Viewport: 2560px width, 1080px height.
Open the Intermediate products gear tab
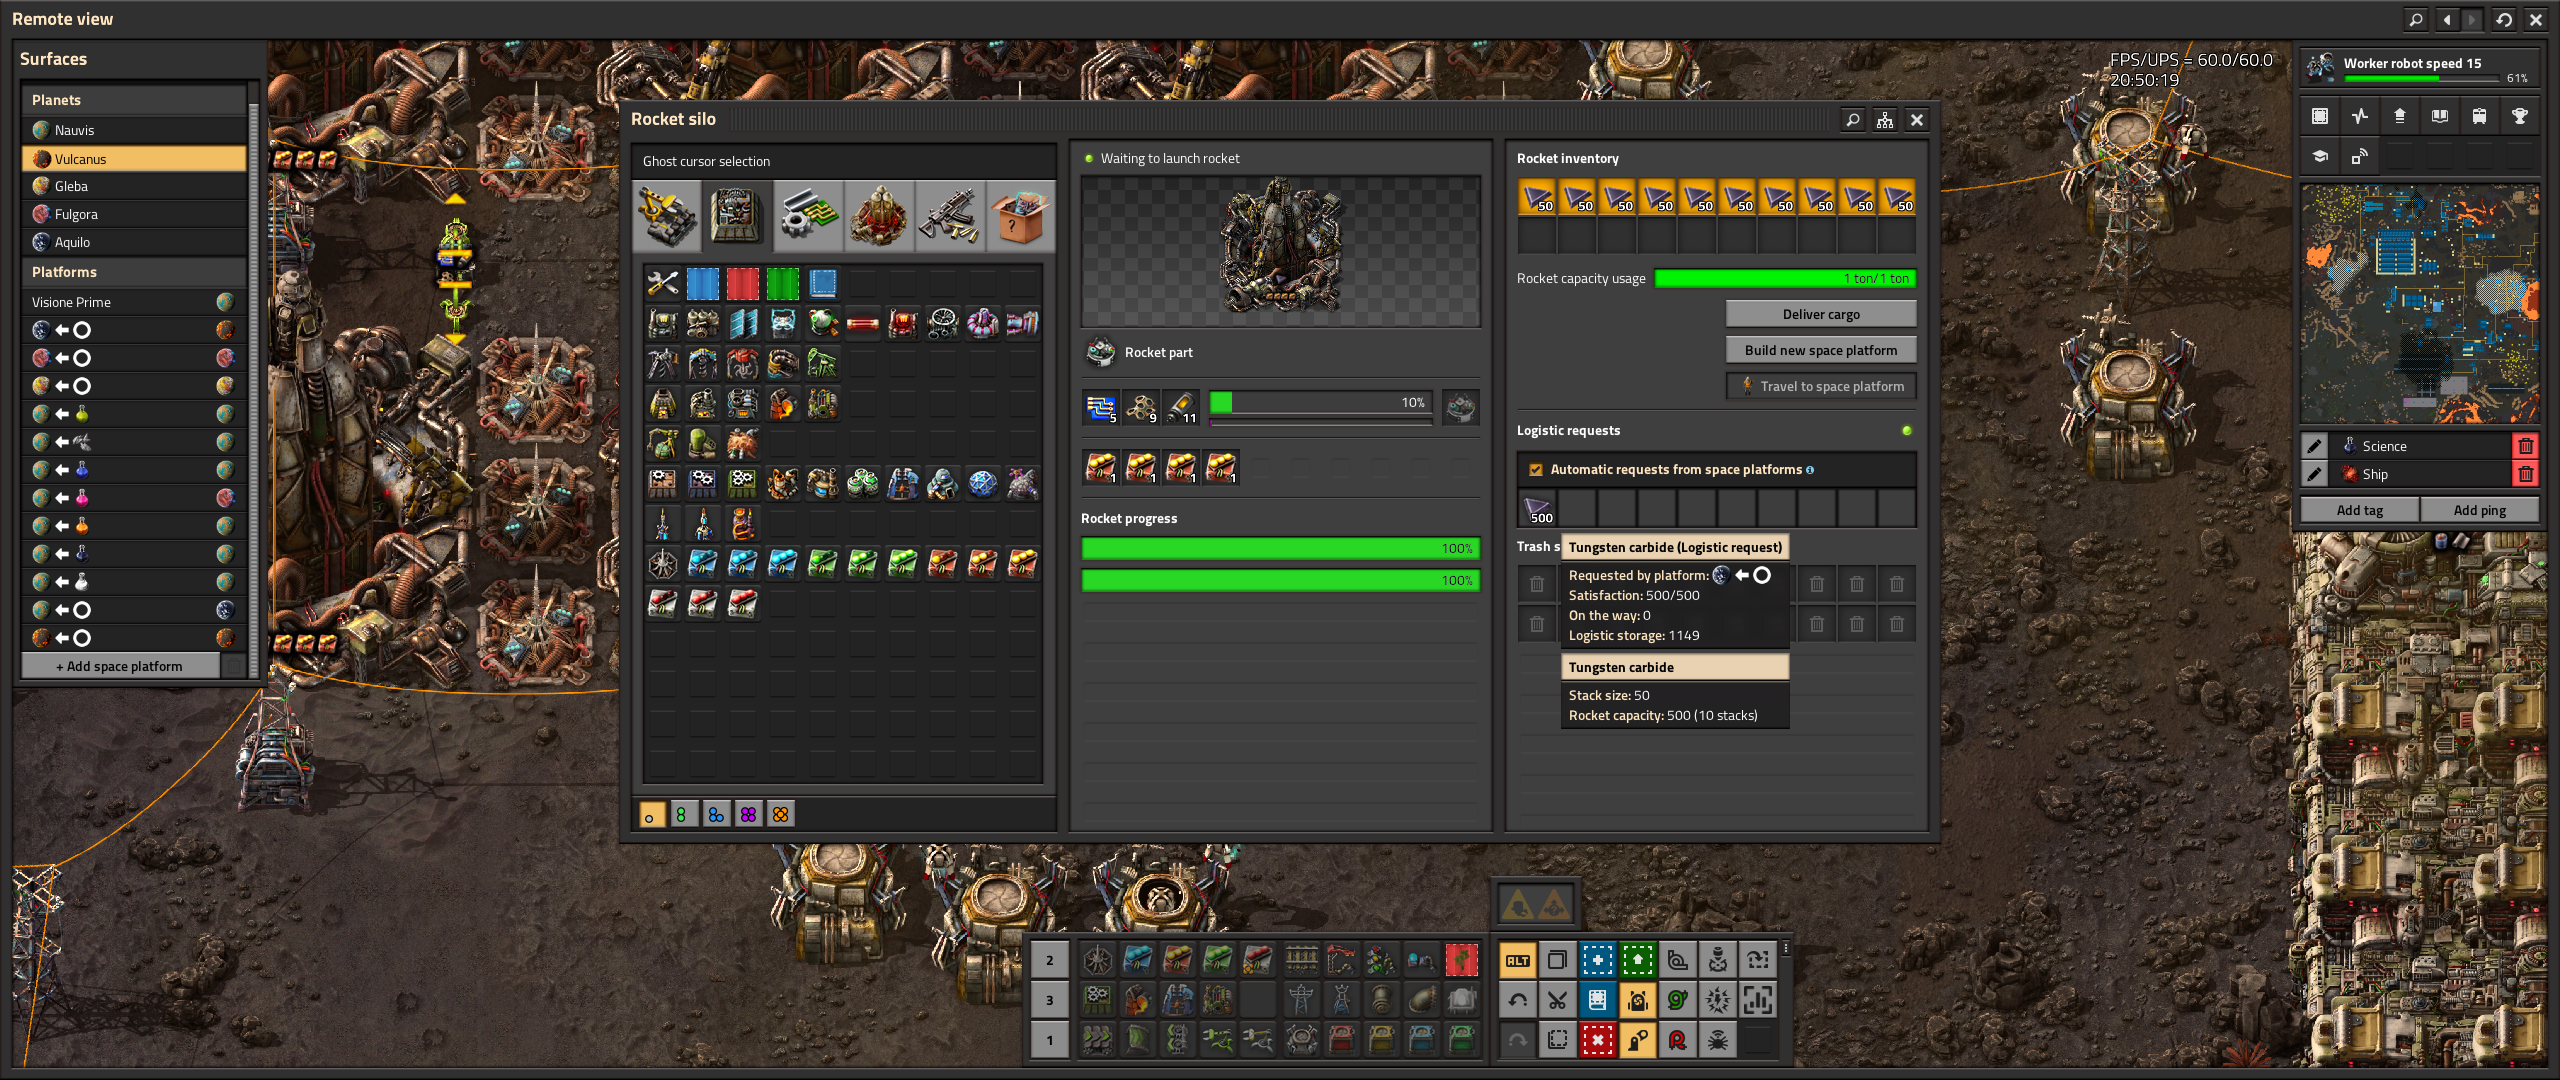[x=810, y=216]
